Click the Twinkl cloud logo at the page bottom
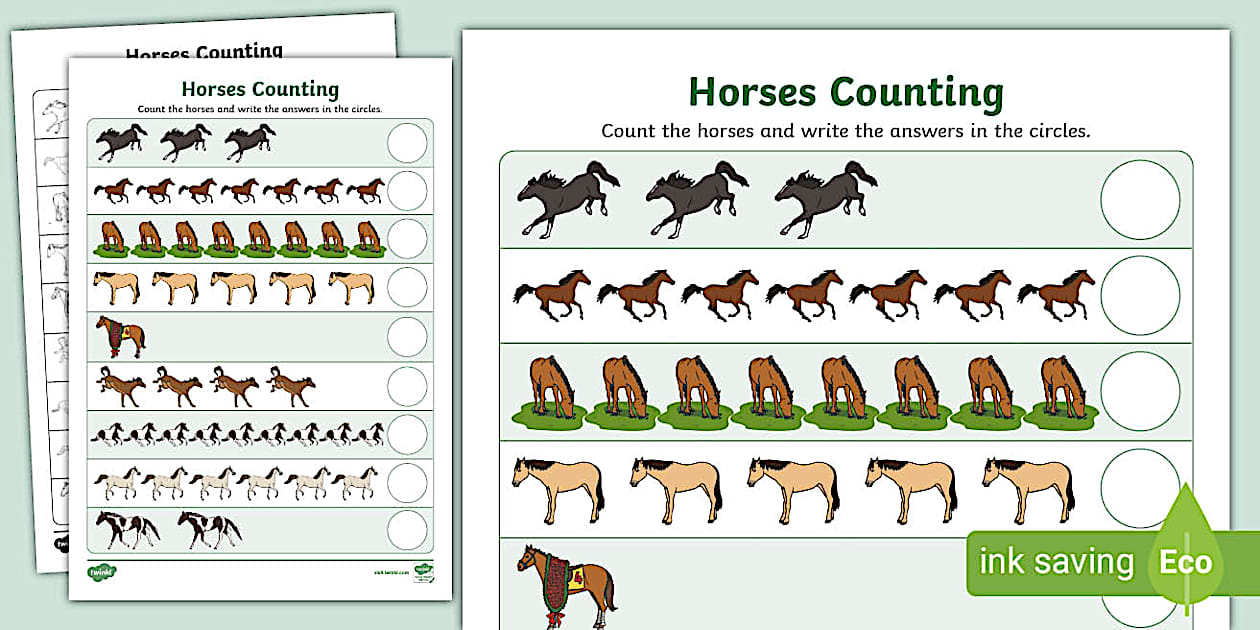1260x630 pixels. click(x=103, y=570)
